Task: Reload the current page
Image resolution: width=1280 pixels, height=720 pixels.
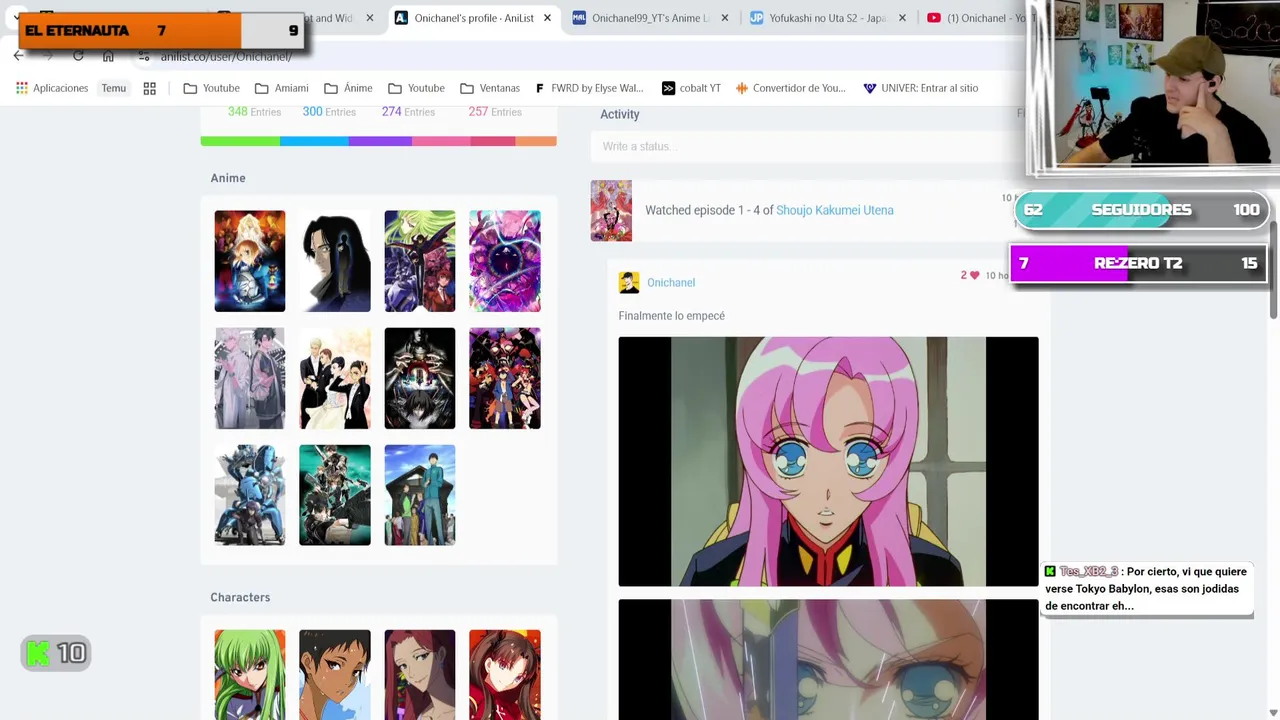Action: tap(78, 56)
